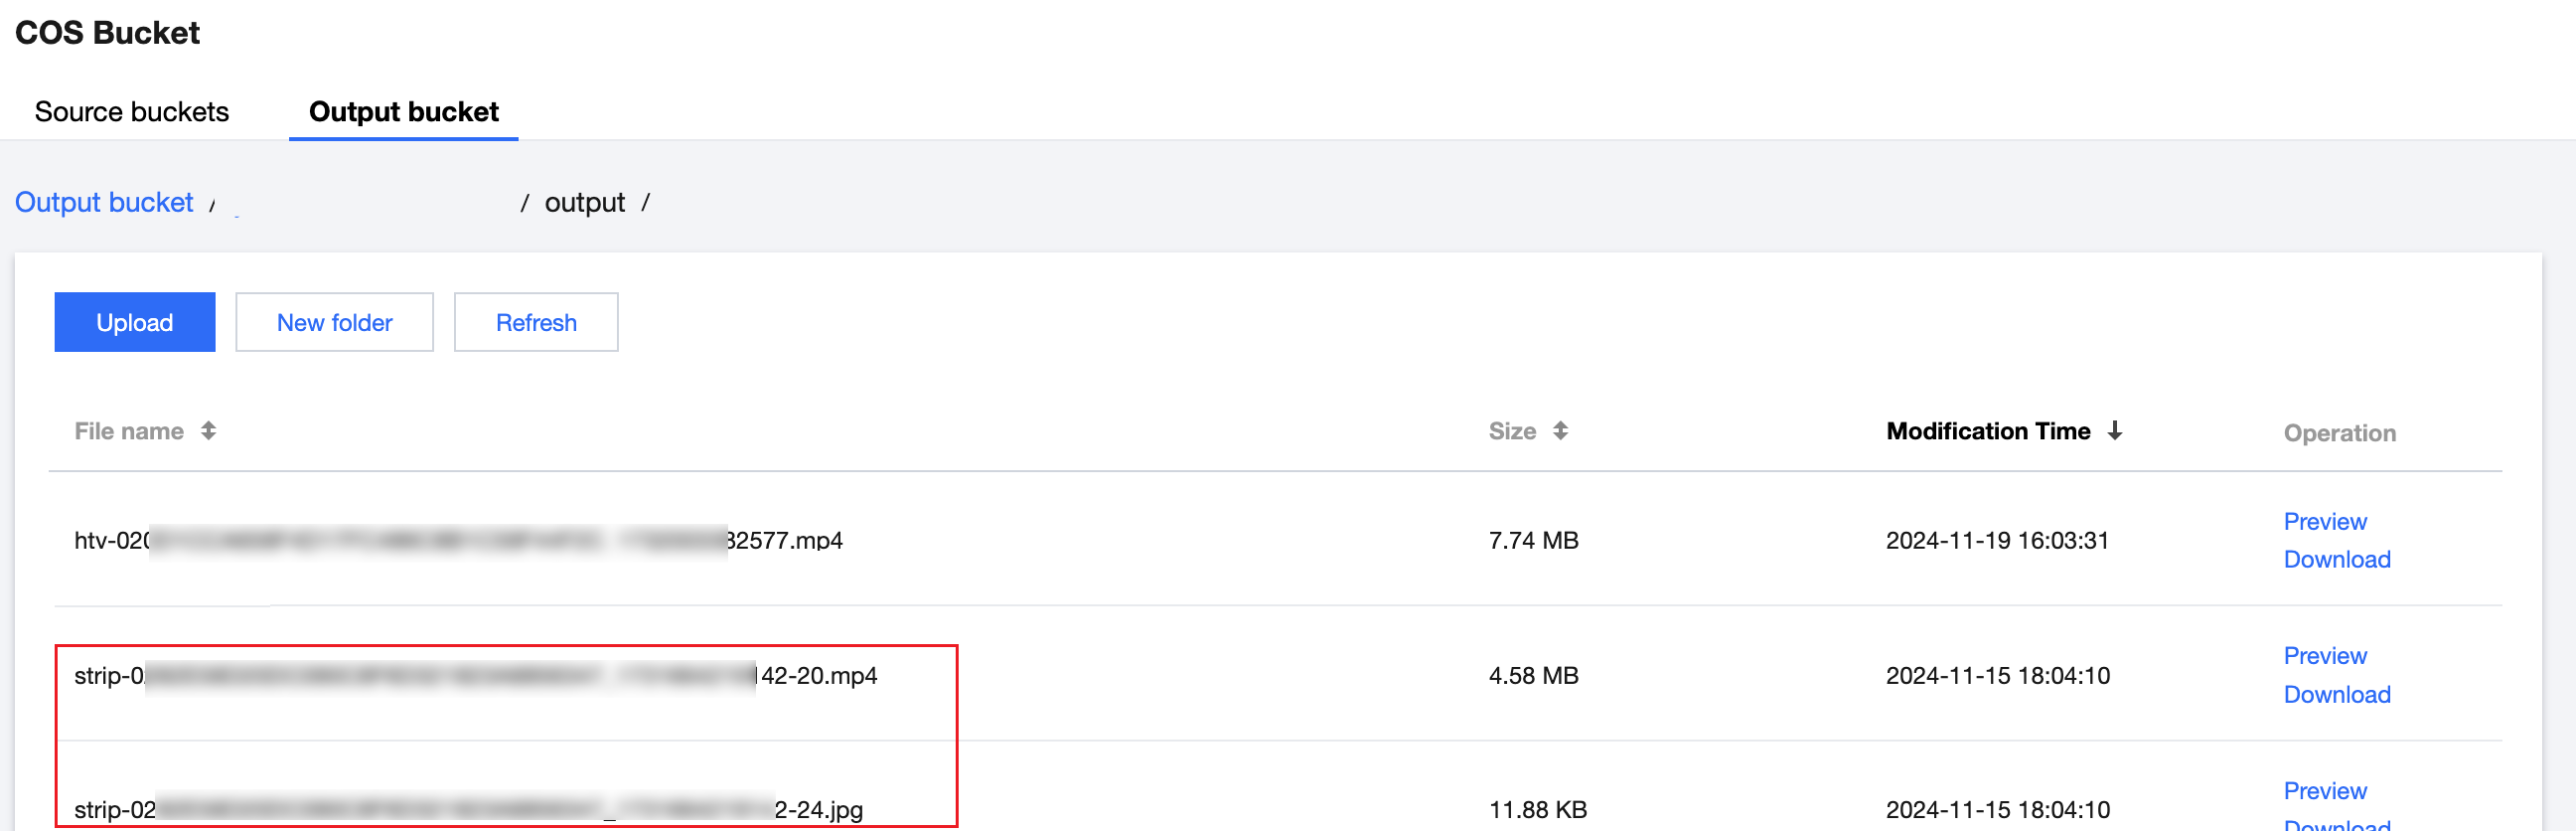Download the strip 42-20.mp4 file

click(x=2336, y=694)
